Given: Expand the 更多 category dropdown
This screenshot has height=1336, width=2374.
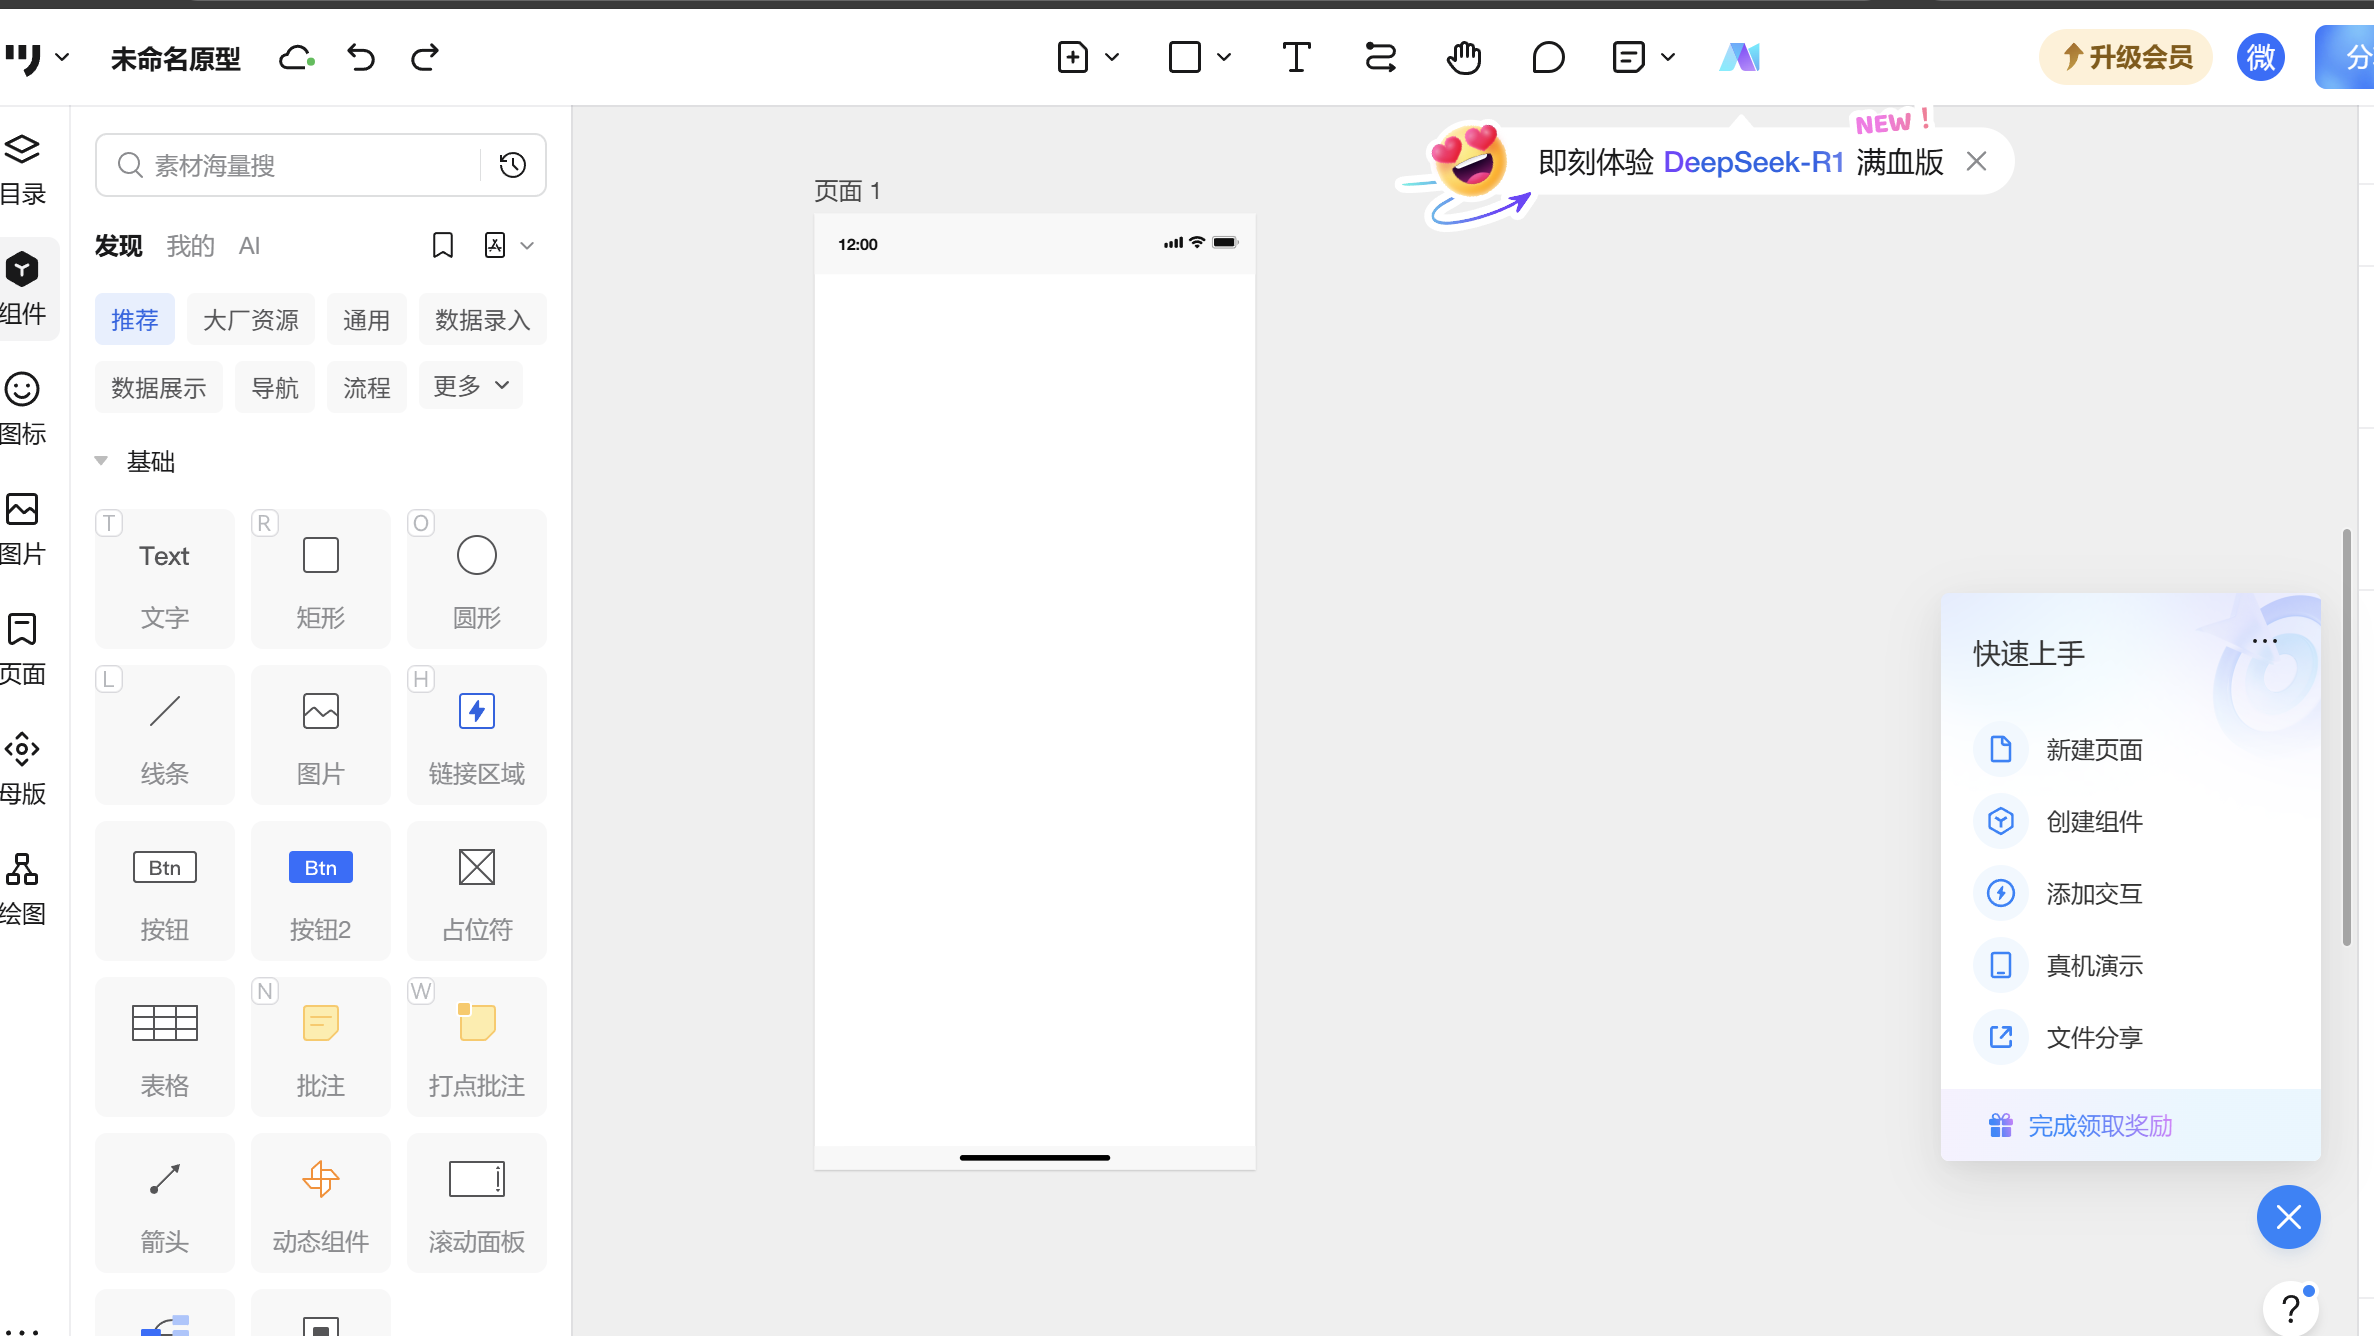Looking at the screenshot, I should [x=471, y=387].
